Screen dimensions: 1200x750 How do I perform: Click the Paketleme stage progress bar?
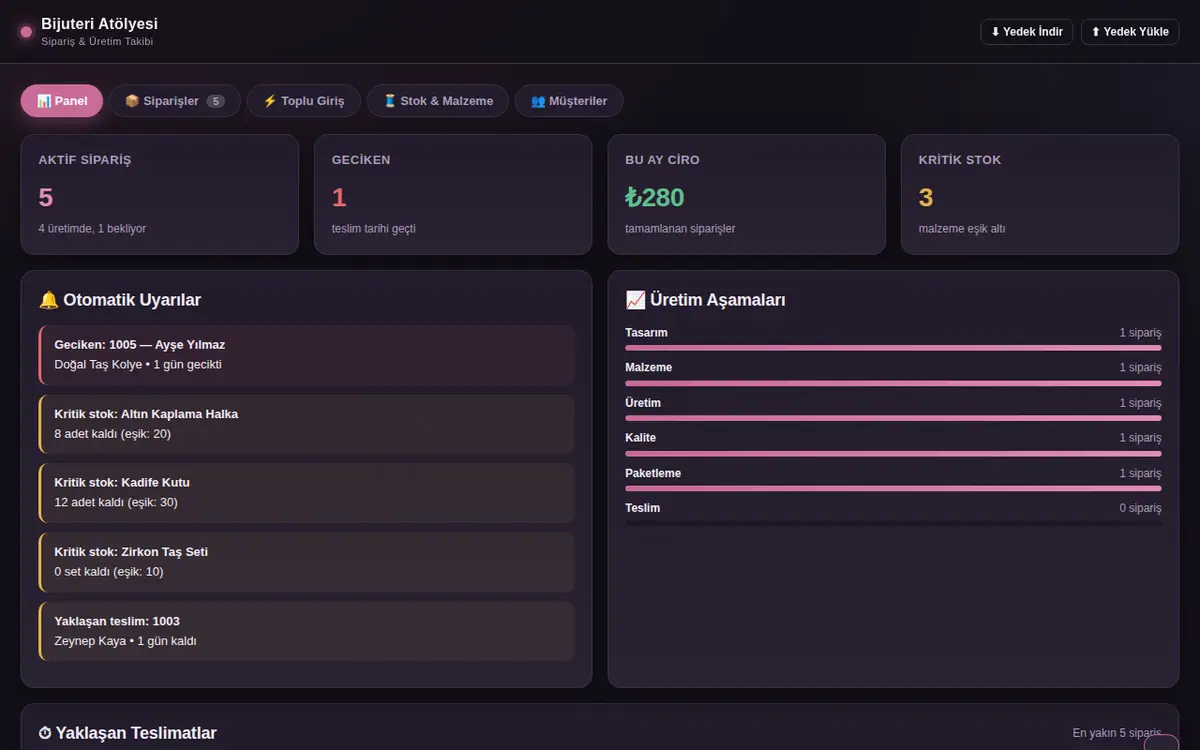[893, 489]
